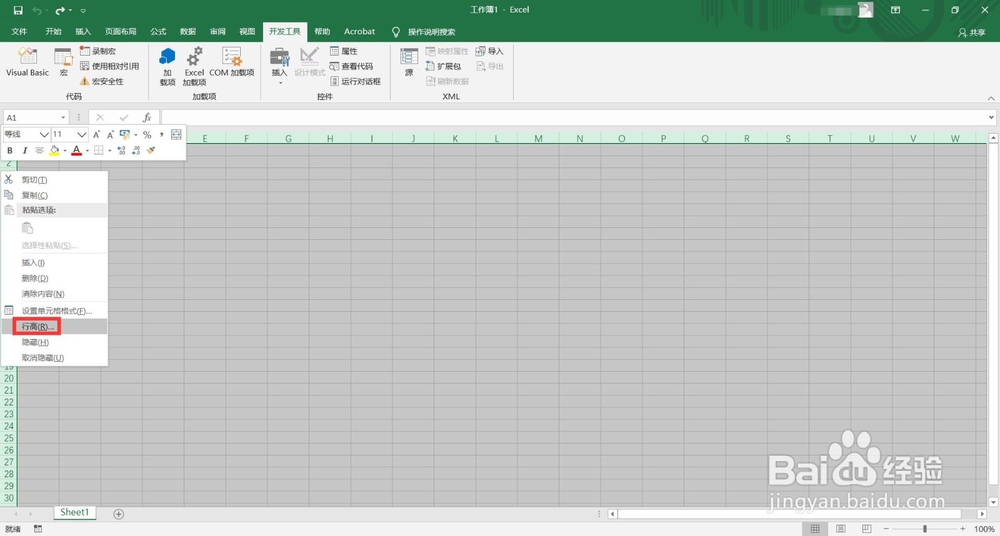Choose Copy (复制) from context menu
The image size is (1000, 536).
coord(54,195)
